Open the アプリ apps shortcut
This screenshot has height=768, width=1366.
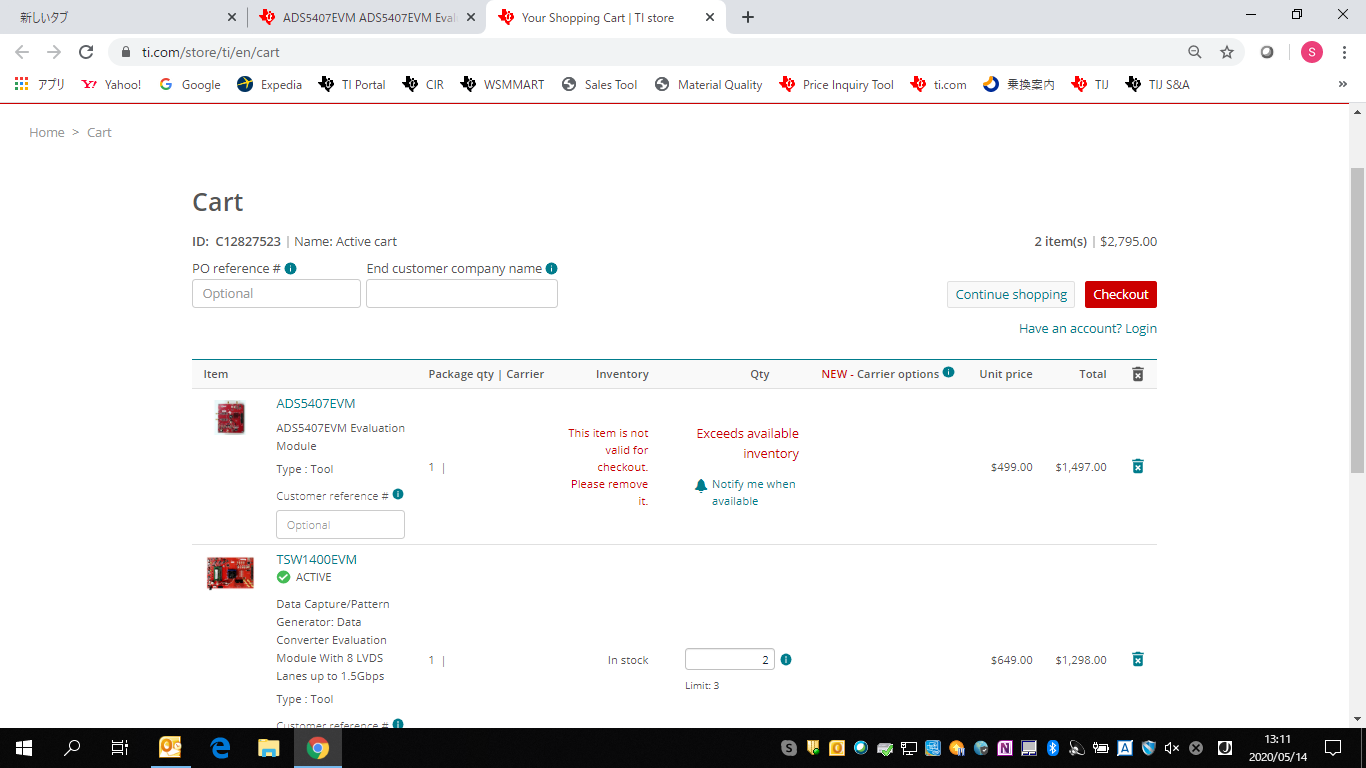(40, 85)
